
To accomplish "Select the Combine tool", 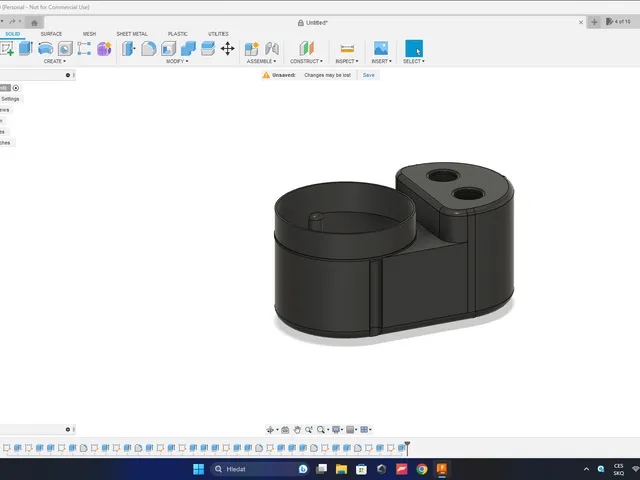I will [188, 49].
